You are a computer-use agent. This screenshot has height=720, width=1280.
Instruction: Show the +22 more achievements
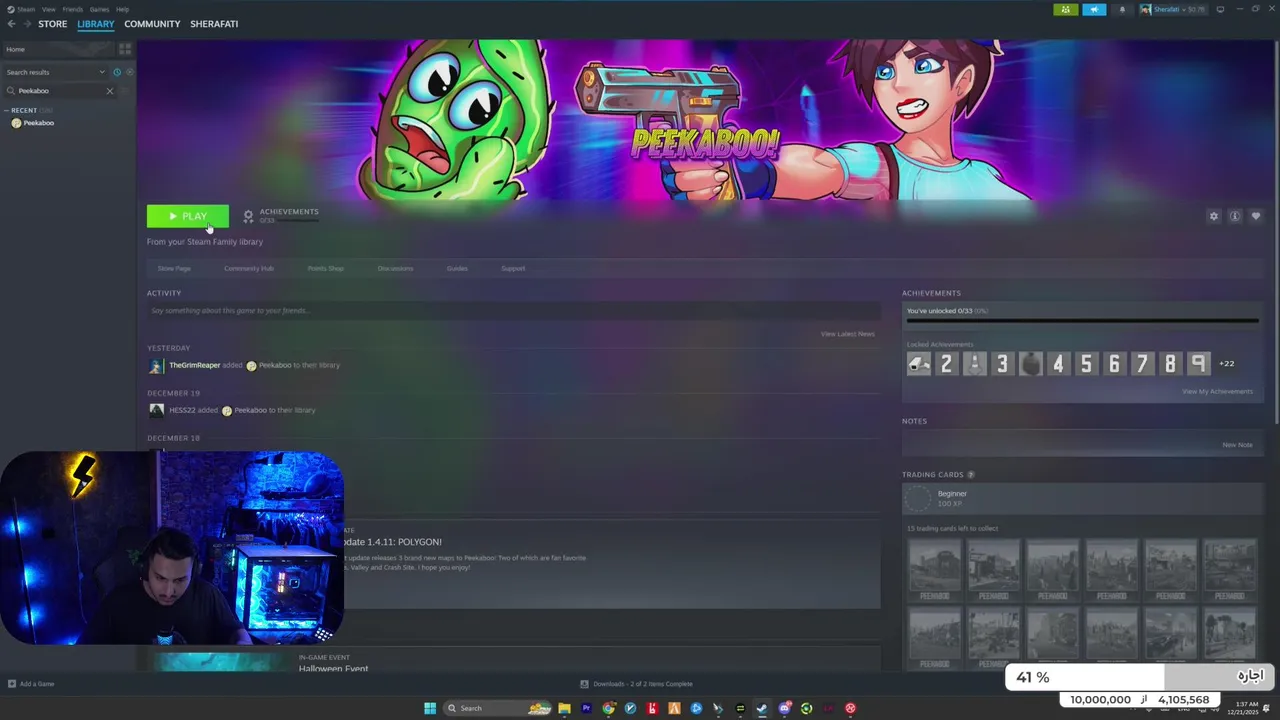tap(1226, 364)
